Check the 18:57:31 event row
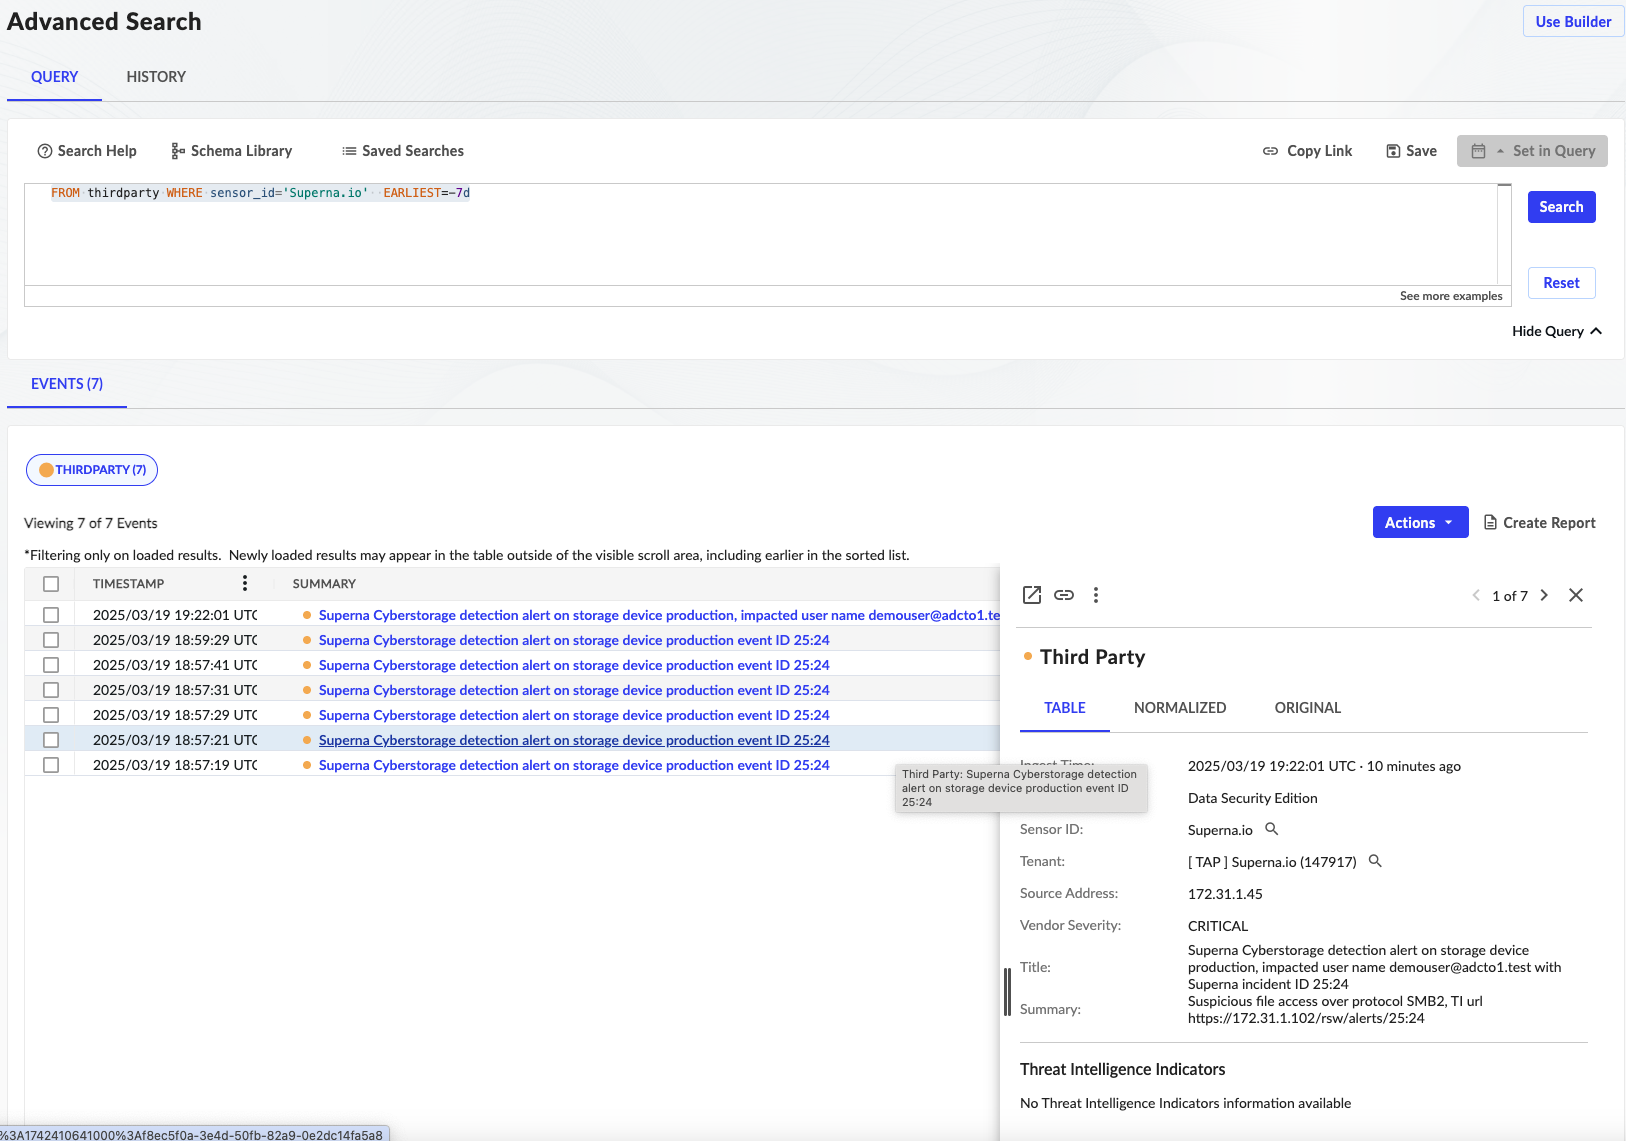 click(x=51, y=690)
